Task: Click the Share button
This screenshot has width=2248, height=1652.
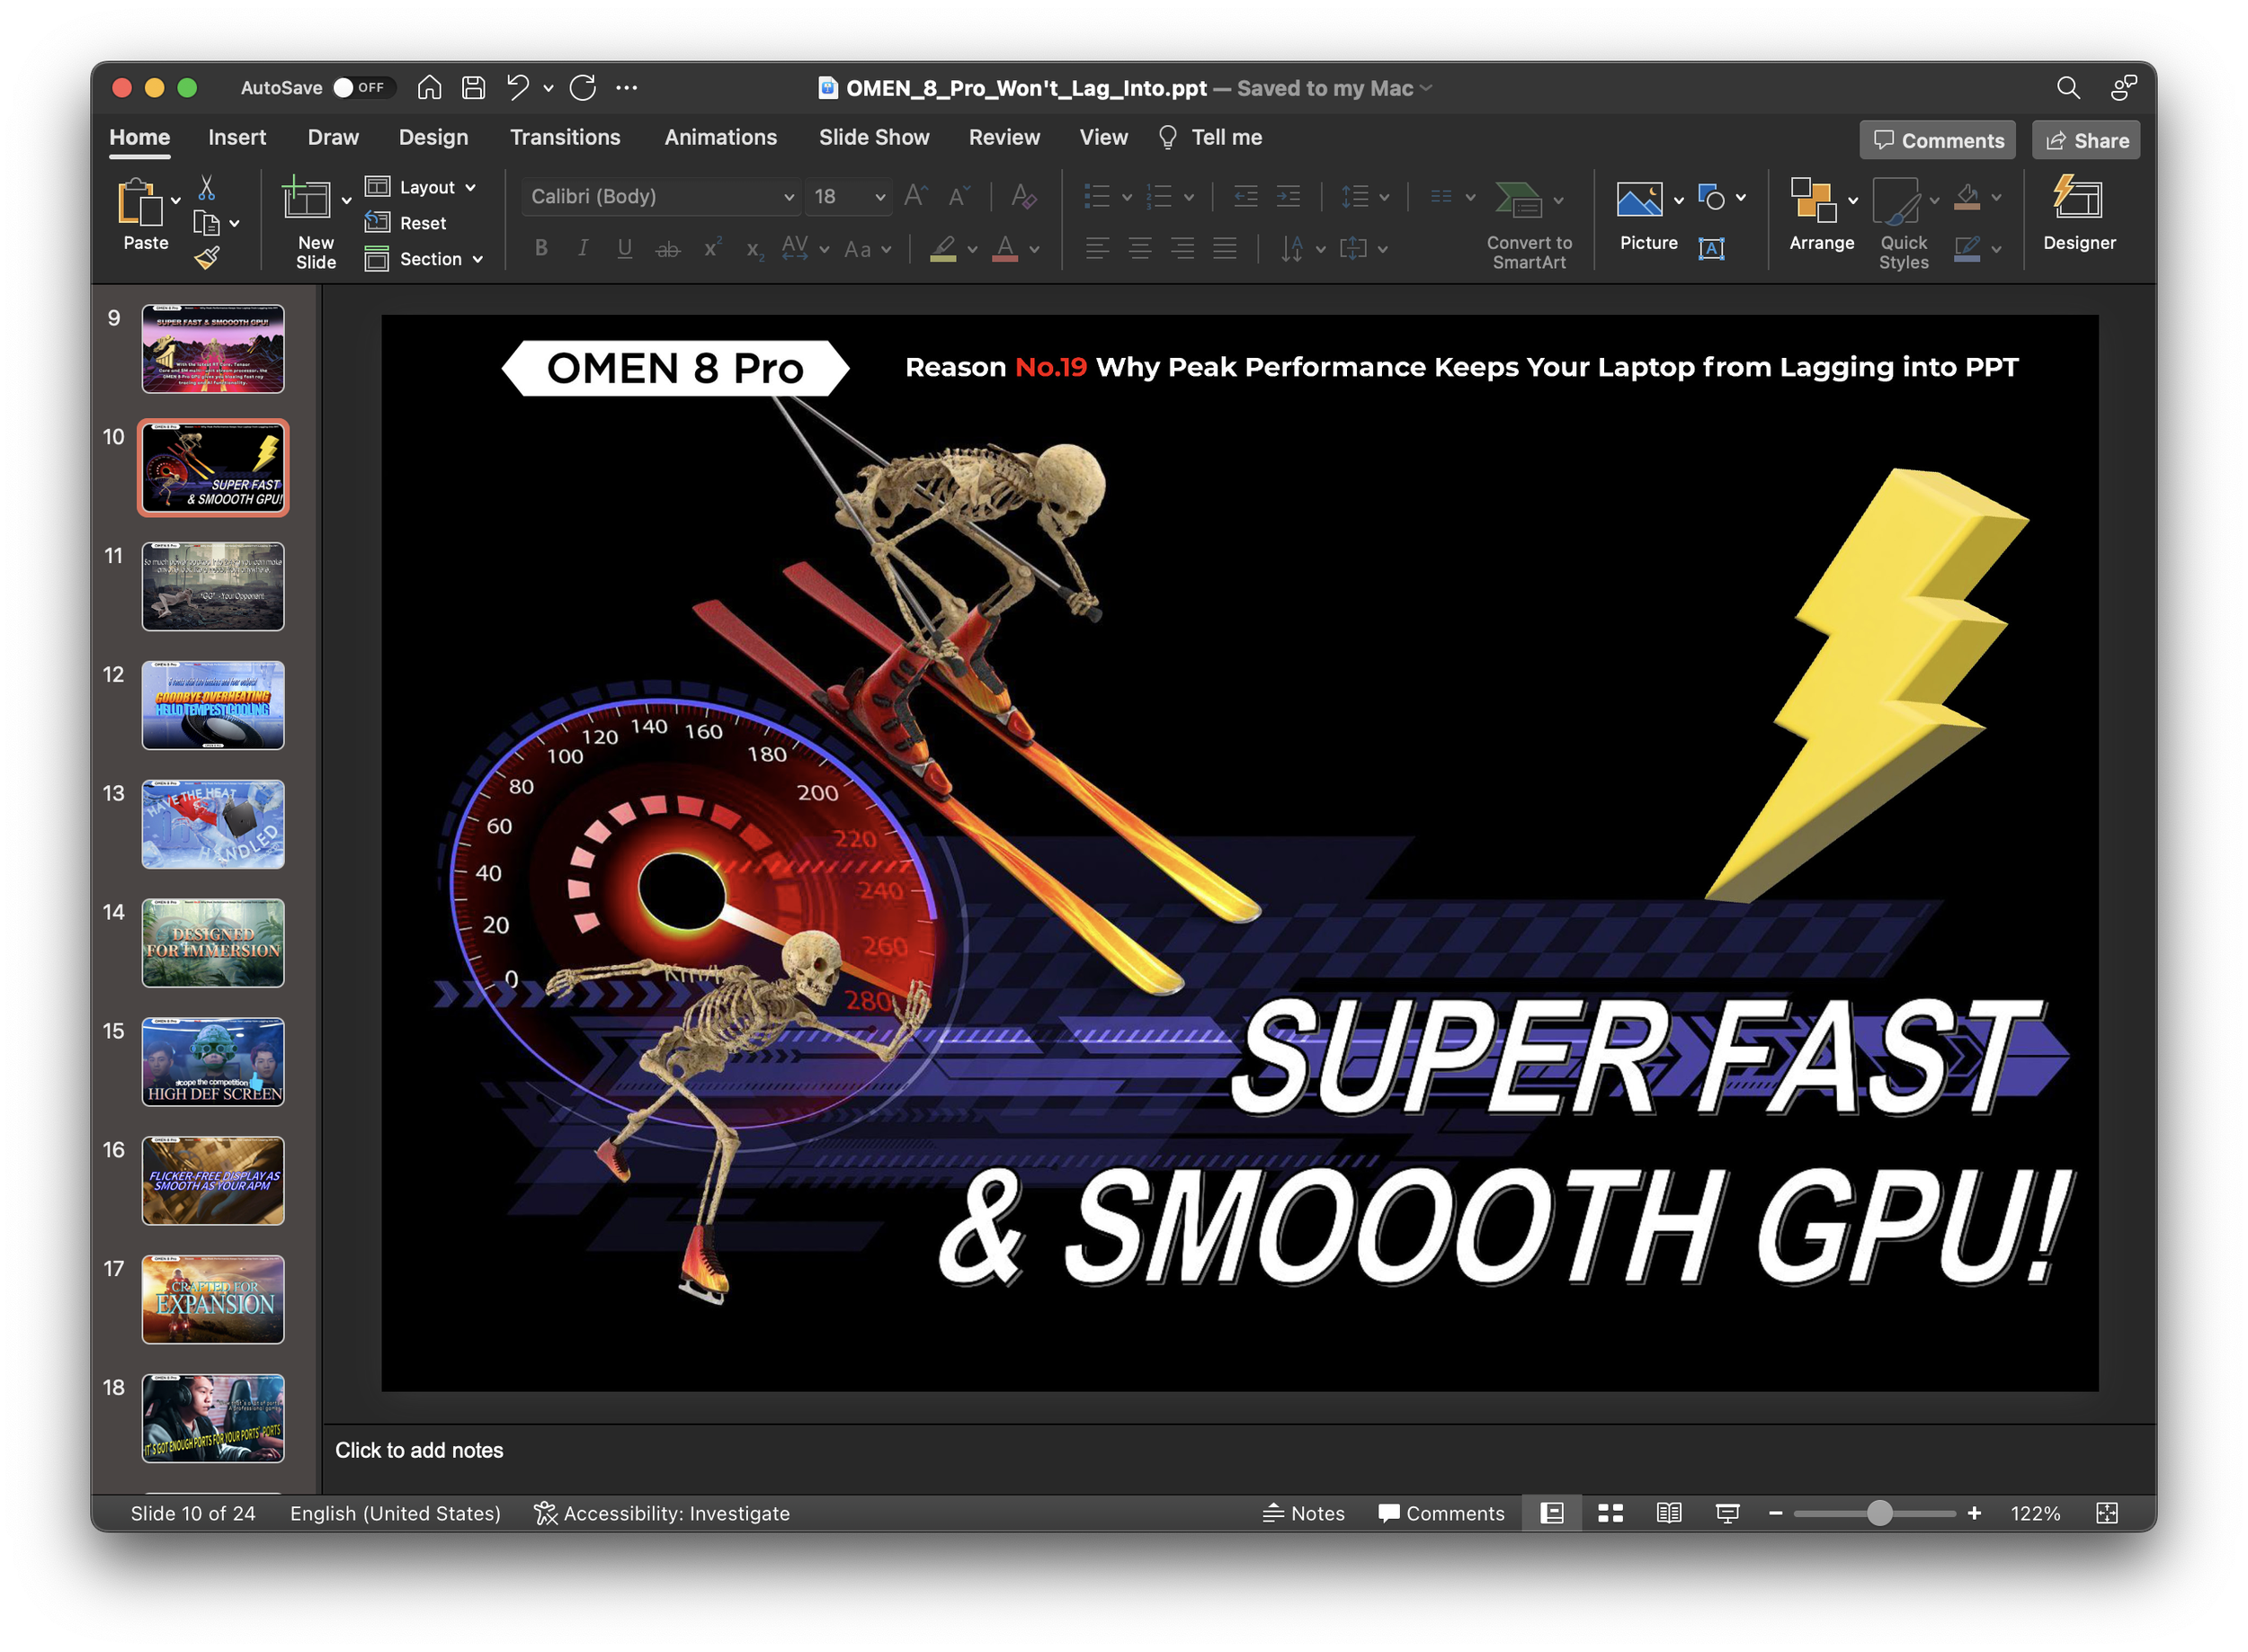Action: tap(2086, 141)
